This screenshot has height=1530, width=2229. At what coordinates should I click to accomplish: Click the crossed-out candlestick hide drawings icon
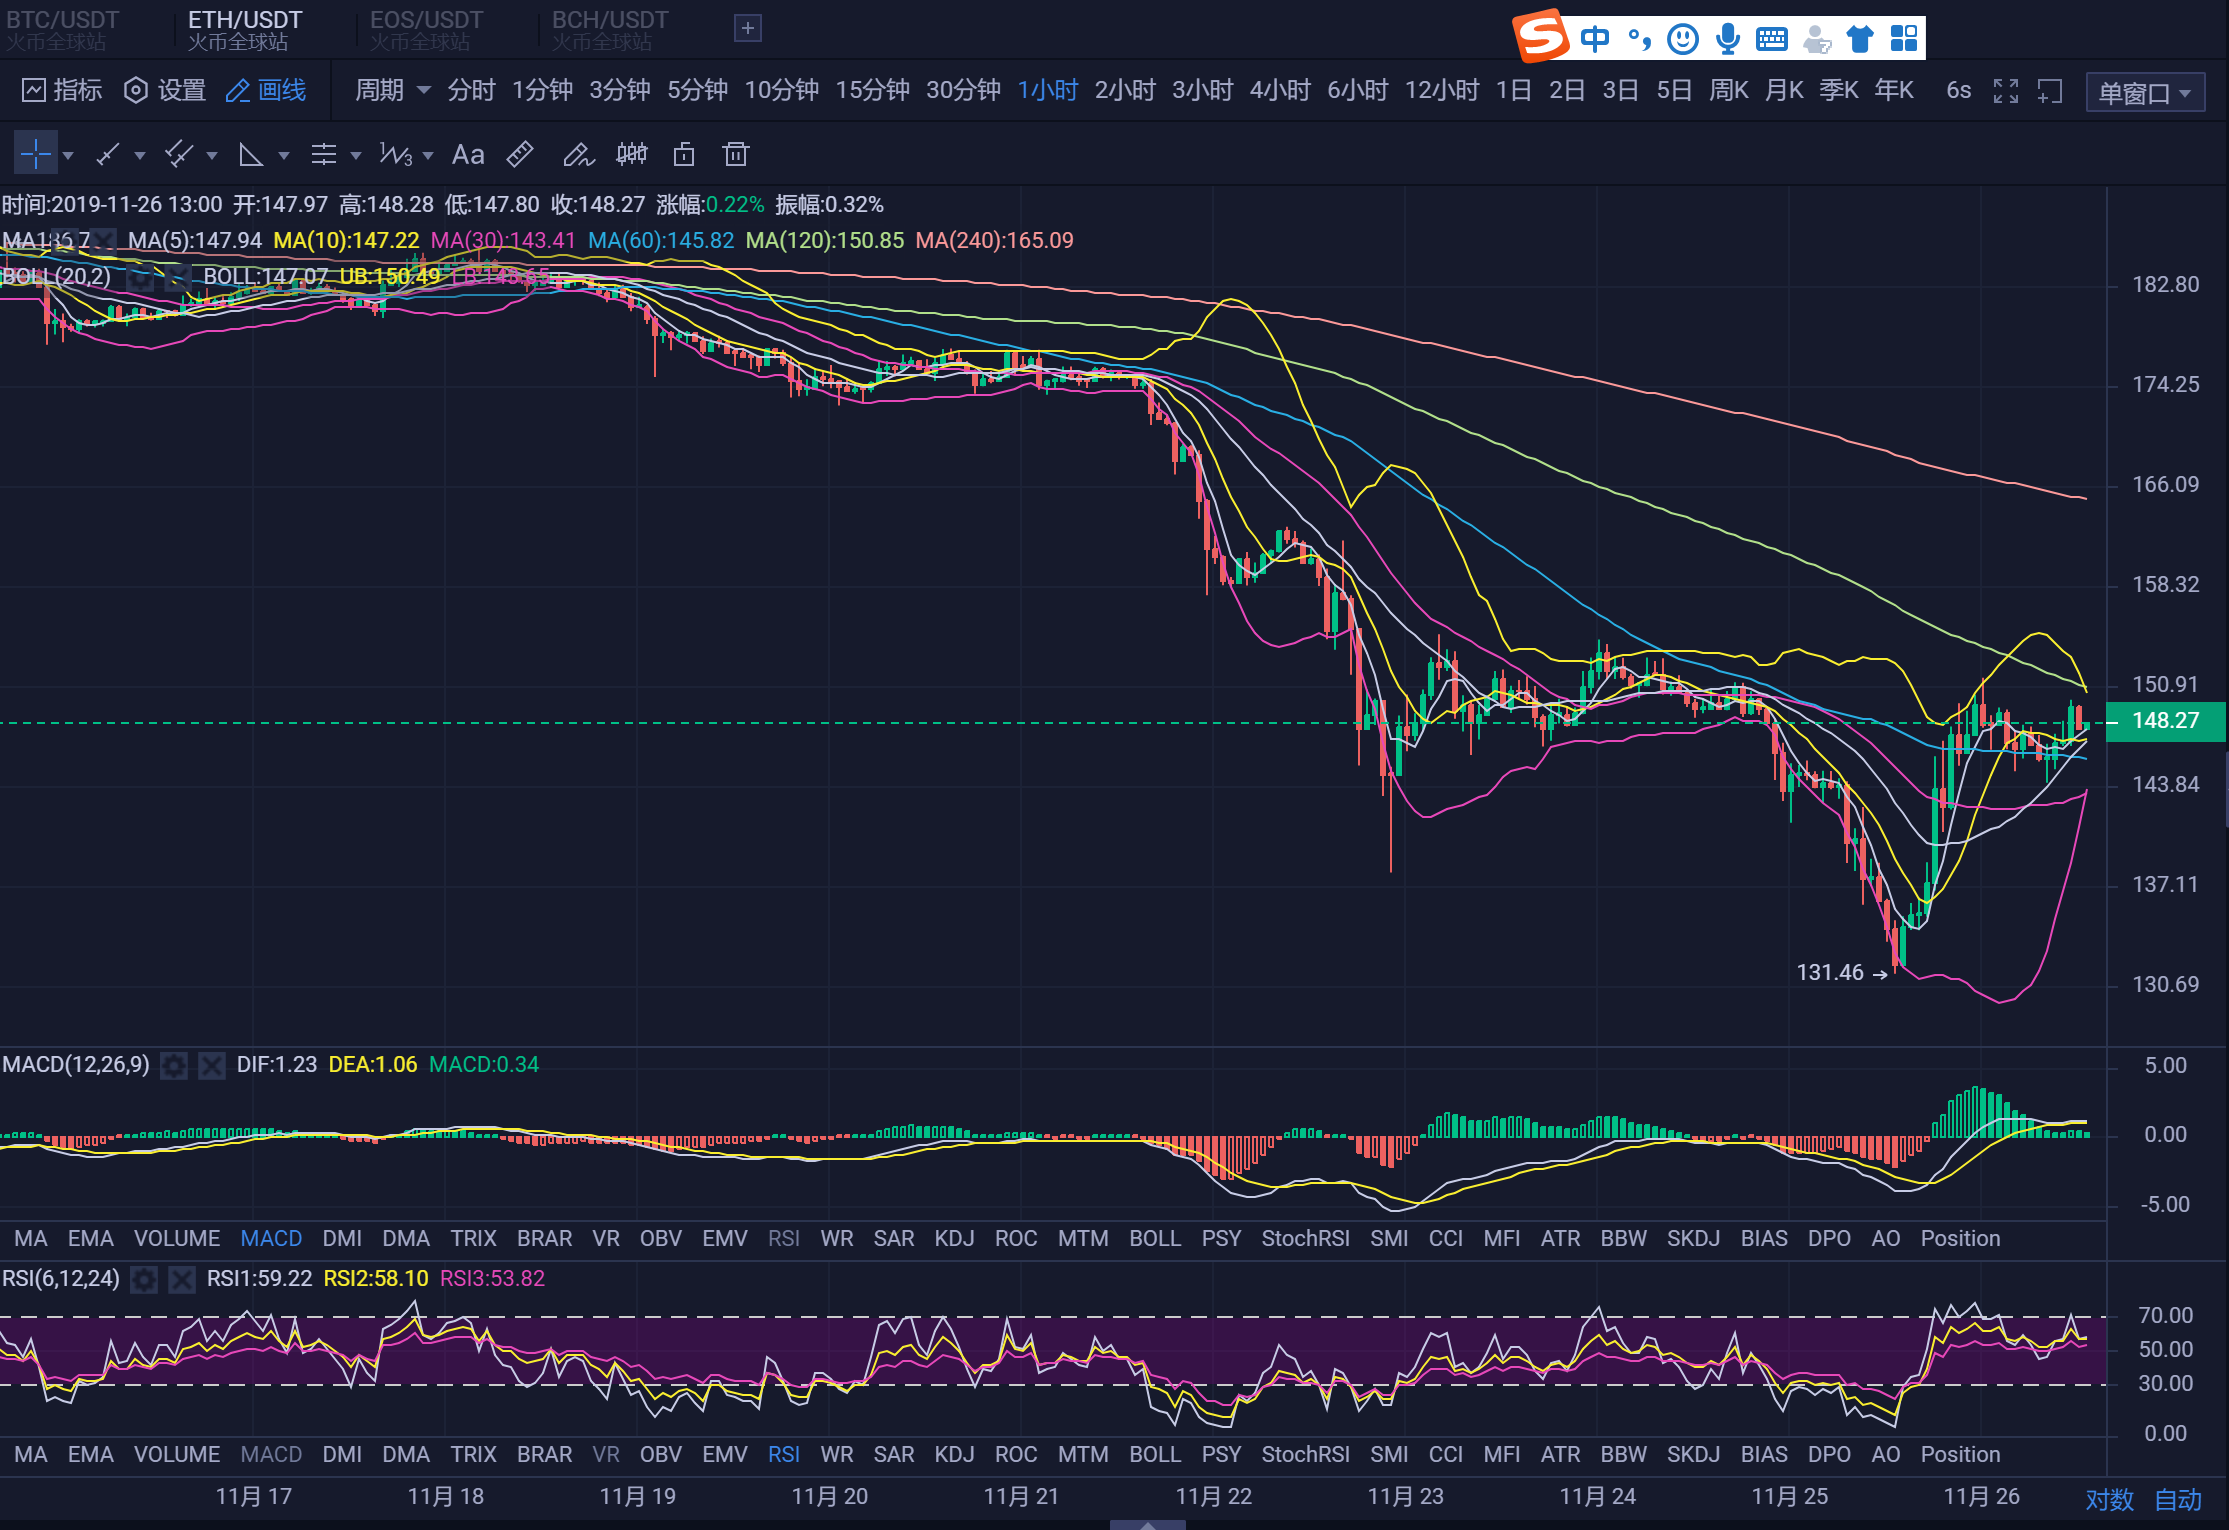[631, 154]
